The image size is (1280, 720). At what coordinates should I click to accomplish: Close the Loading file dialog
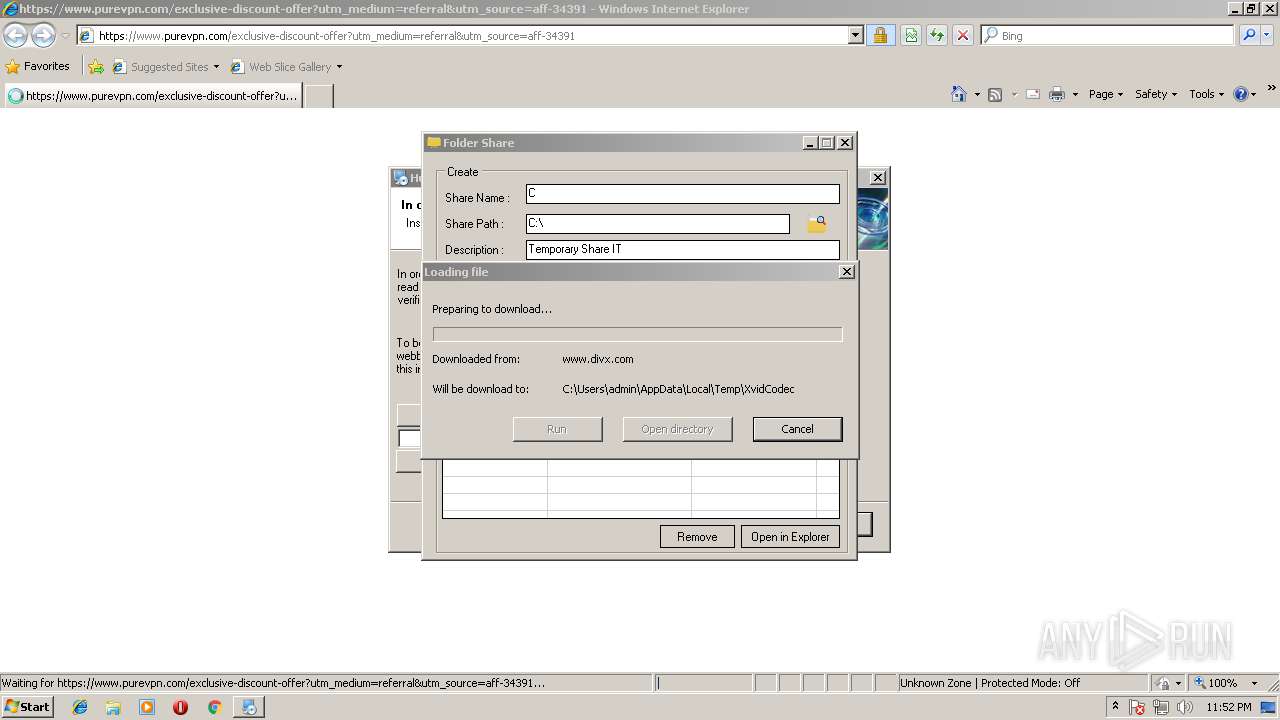[847, 272]
